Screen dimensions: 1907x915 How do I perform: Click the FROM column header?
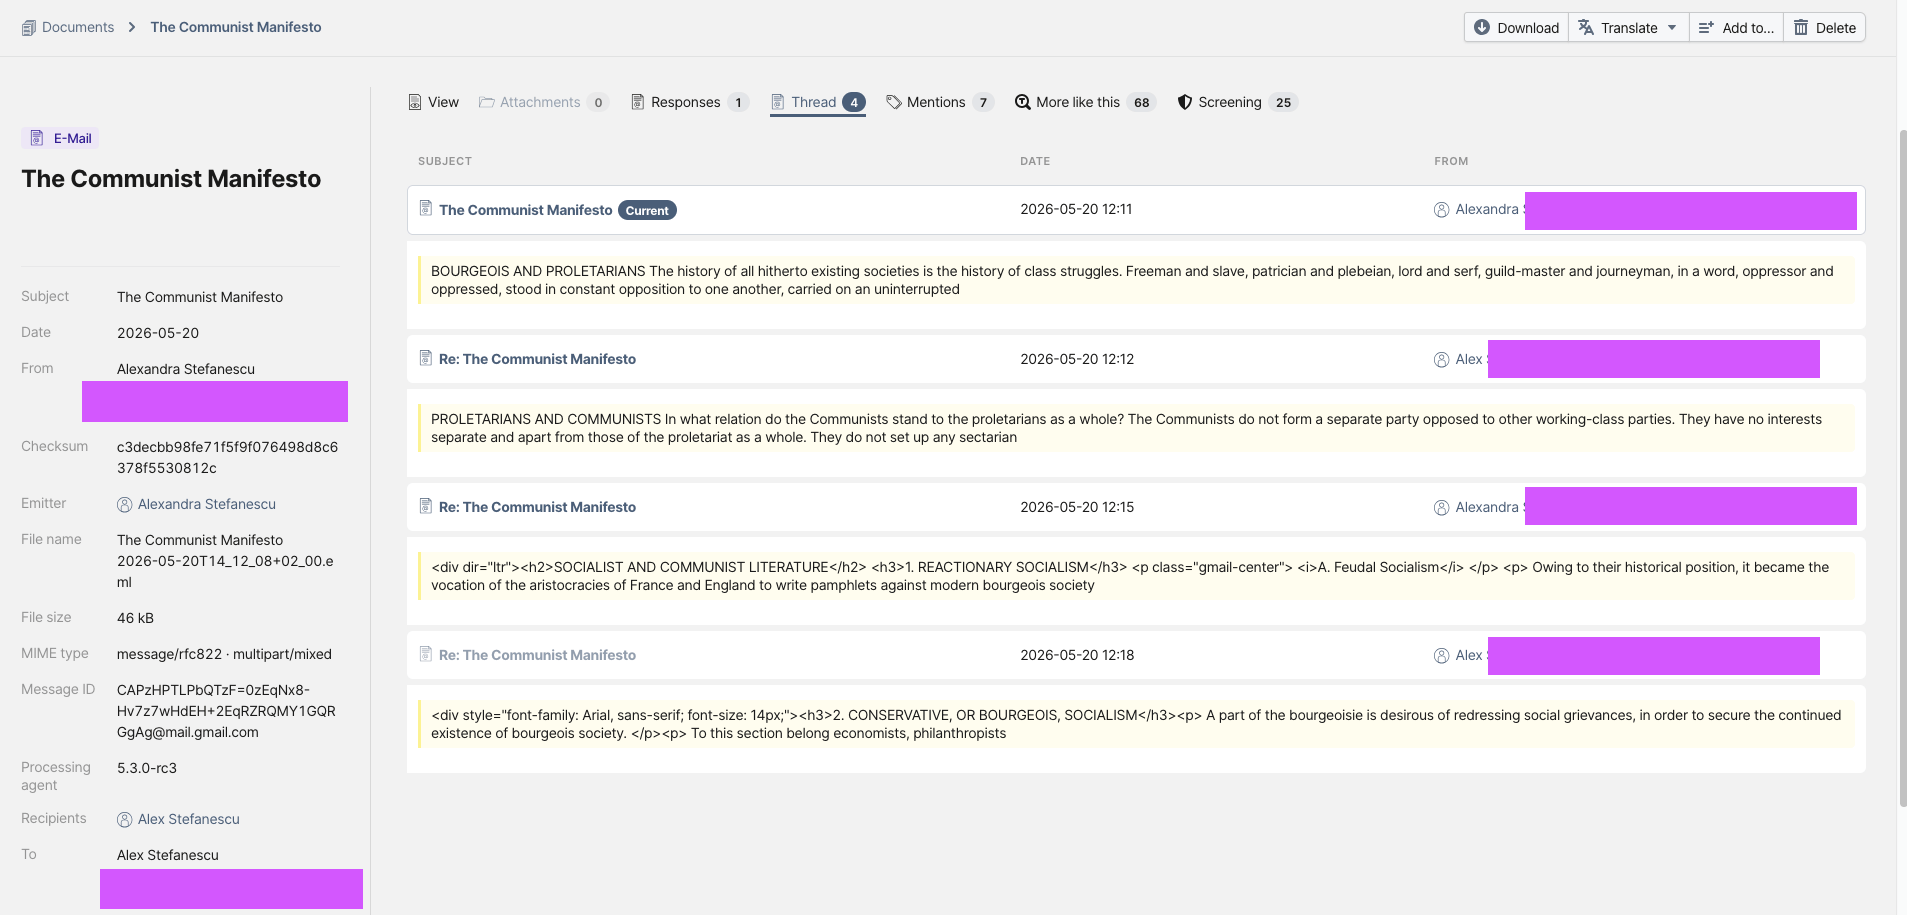[x=1451, y=161]
